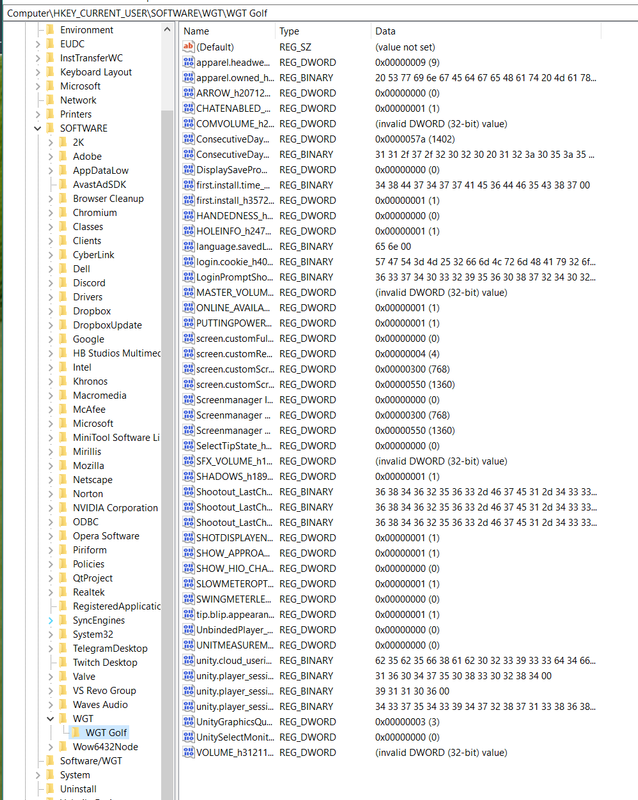Image resolution: width=638 pixels, height=800 pixels.
Task: Click the Environment key folder icon
Action: [51, 30]
